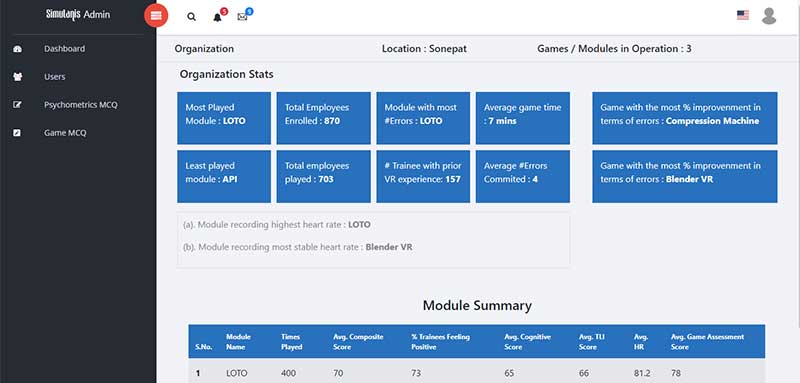
Task: Click the Dashboard gauge icon
Action: 17,49
